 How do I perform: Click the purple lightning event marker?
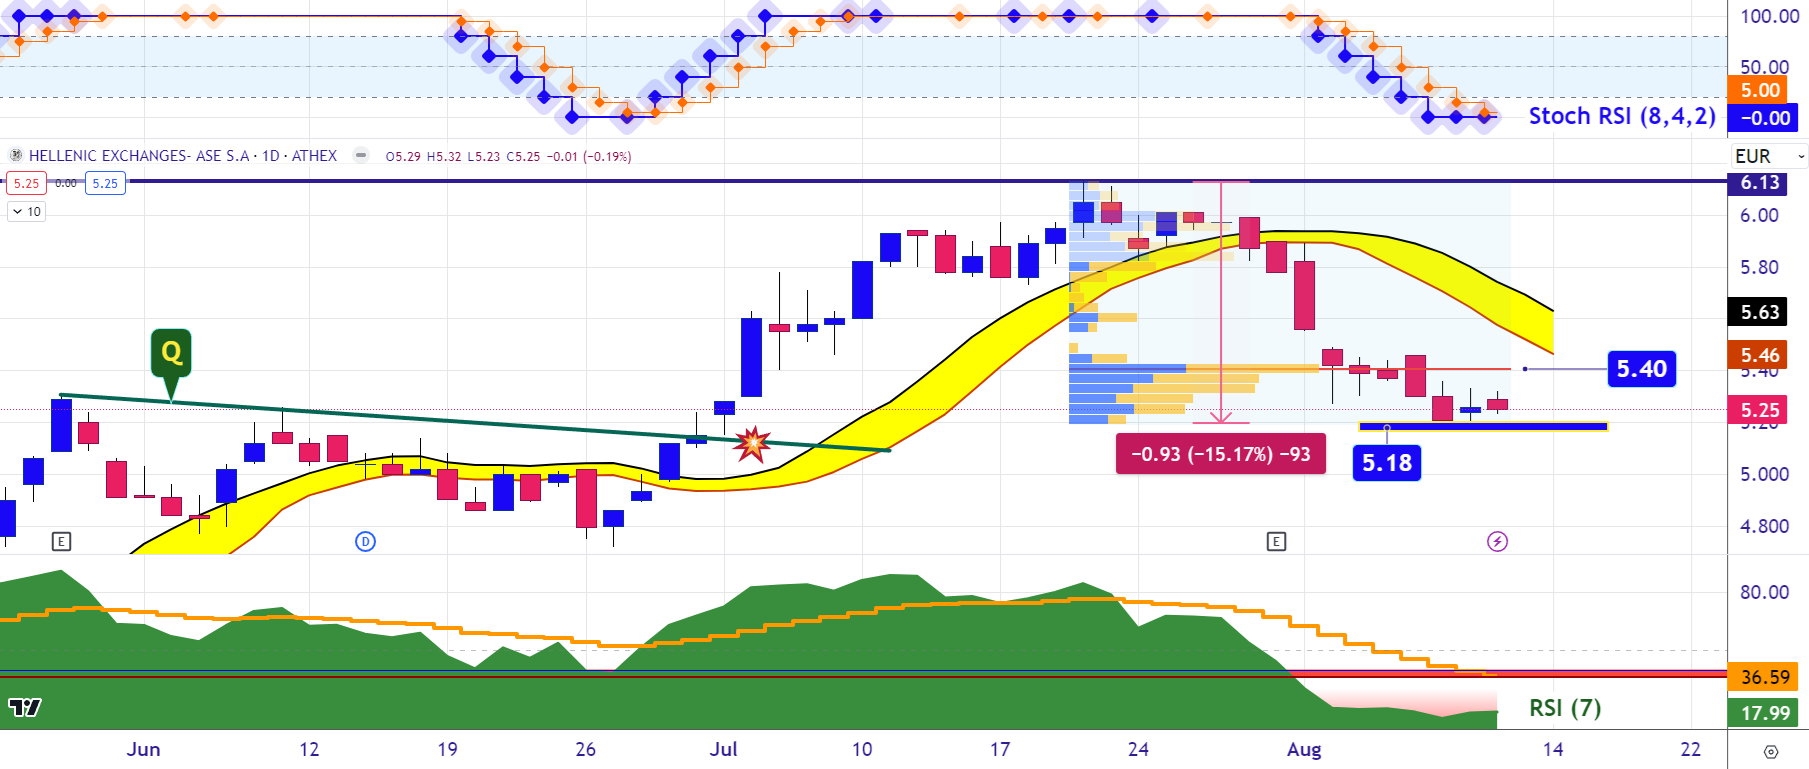coord(1497,542)
